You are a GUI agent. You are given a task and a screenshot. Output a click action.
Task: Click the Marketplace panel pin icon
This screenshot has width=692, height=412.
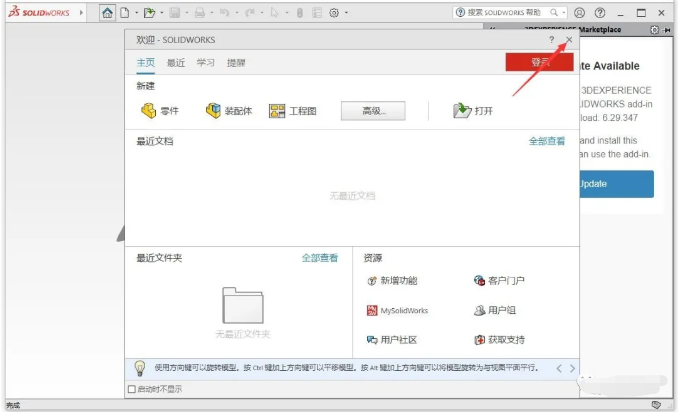tap(667, 30)
